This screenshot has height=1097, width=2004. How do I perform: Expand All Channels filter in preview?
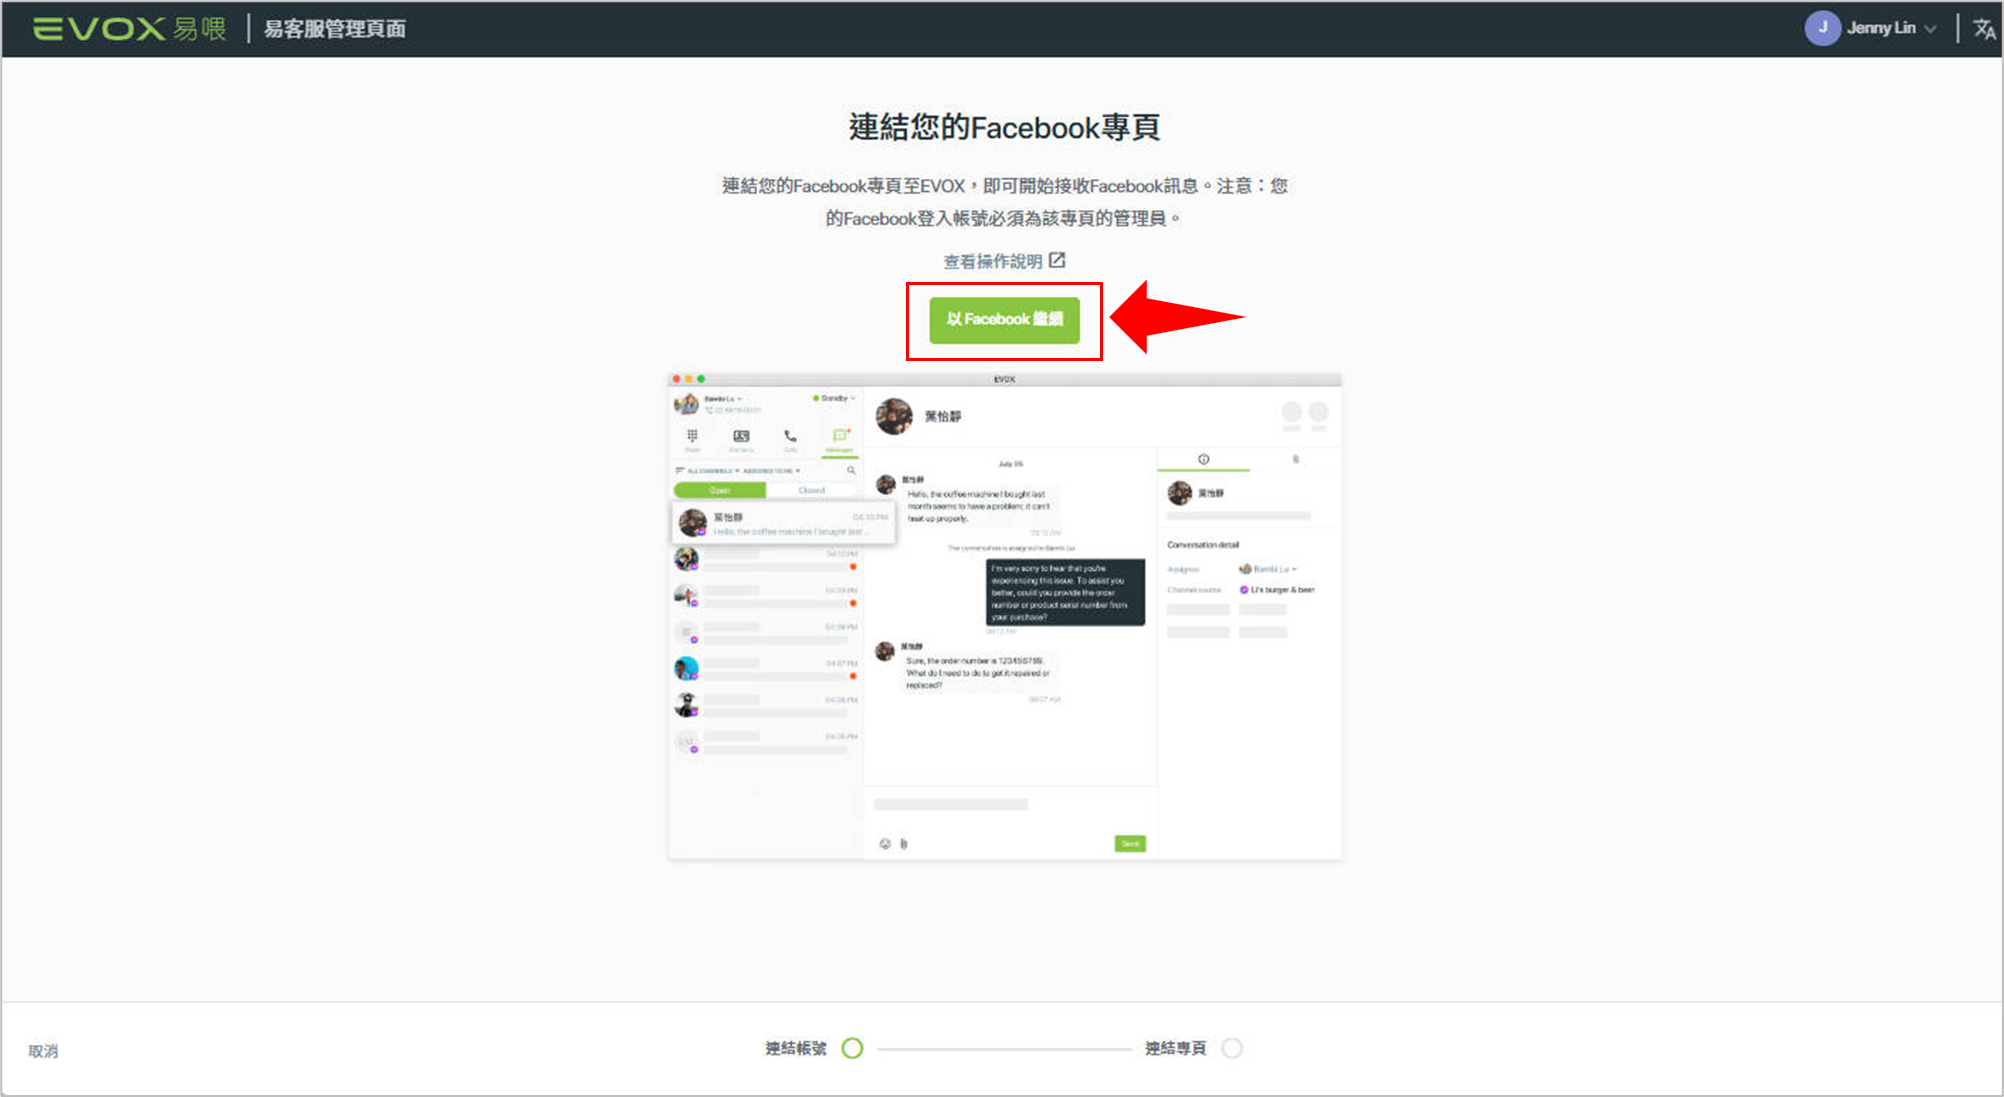[711, 471]
